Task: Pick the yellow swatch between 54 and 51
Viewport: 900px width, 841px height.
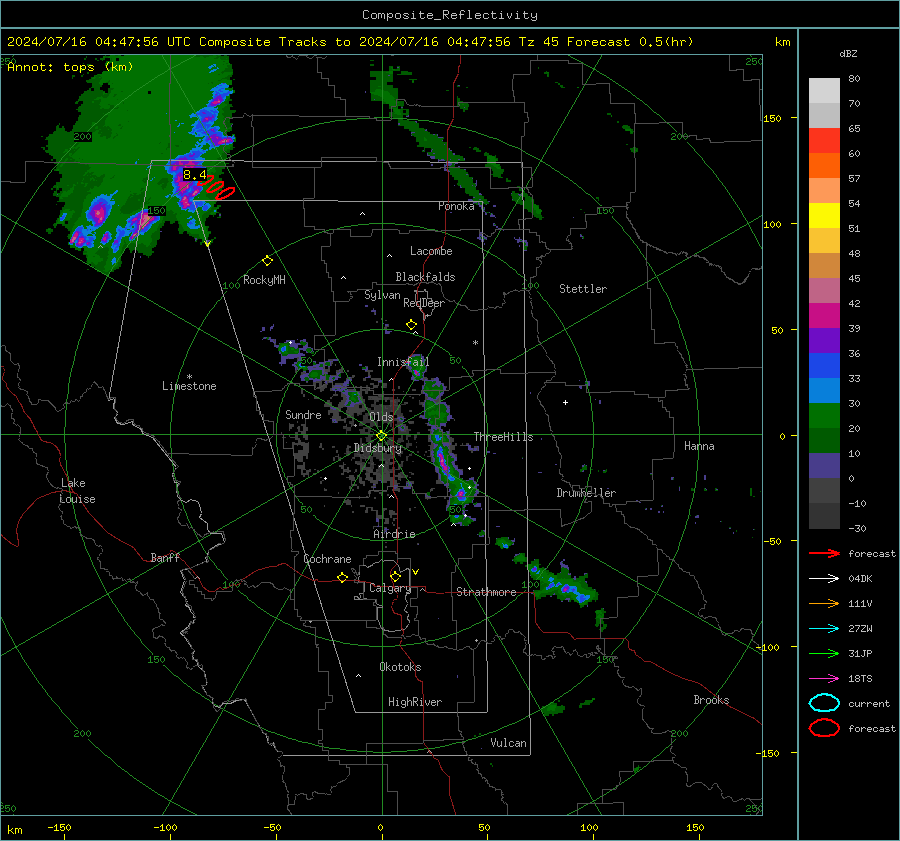Action: 824,216
